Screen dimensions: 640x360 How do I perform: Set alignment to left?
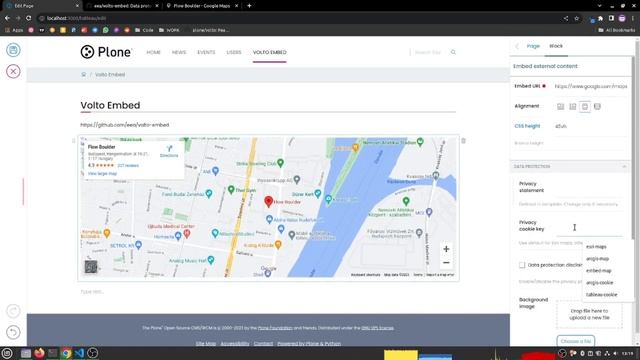click(560, 107)
